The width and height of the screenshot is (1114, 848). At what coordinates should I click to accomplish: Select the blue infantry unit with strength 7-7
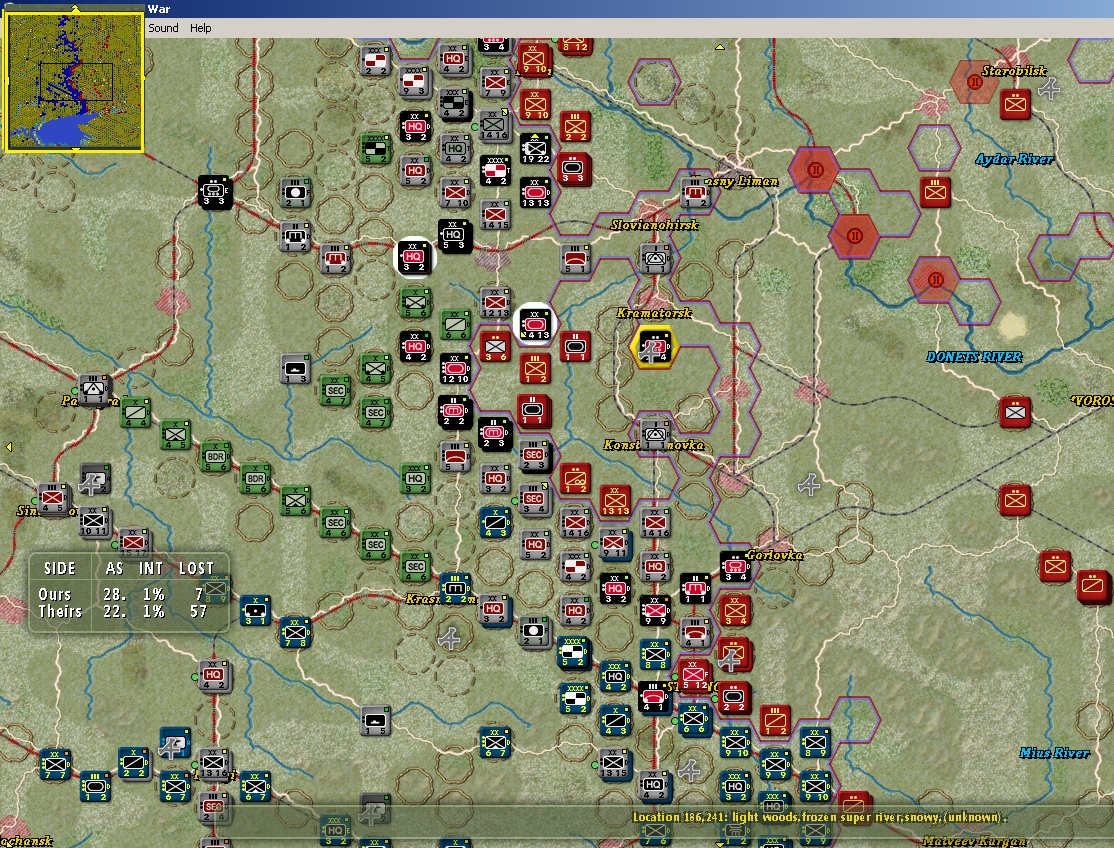click(55, 765)
